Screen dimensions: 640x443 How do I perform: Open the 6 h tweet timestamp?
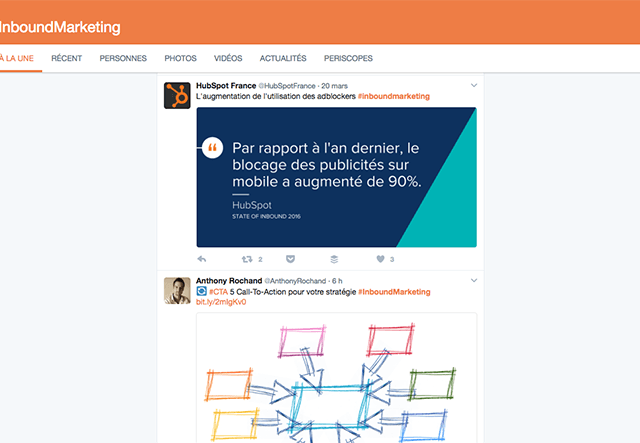click(x=337, y=281)
